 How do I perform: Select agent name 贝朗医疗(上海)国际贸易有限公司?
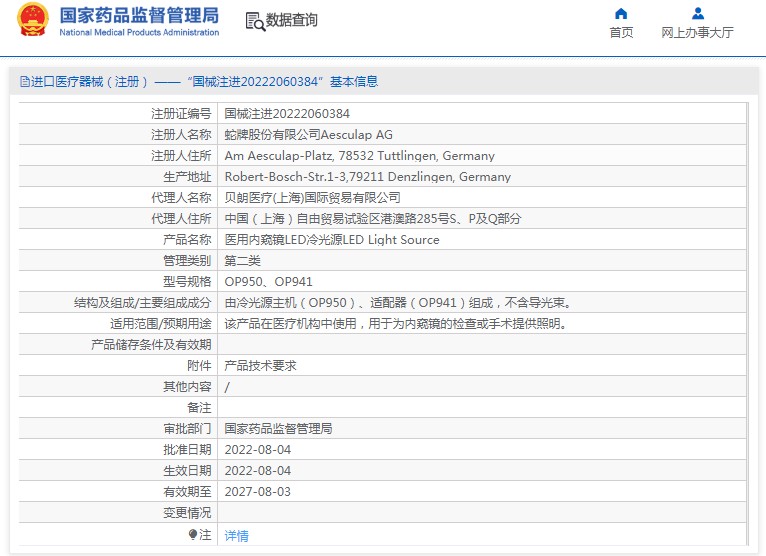coord(313,197)
